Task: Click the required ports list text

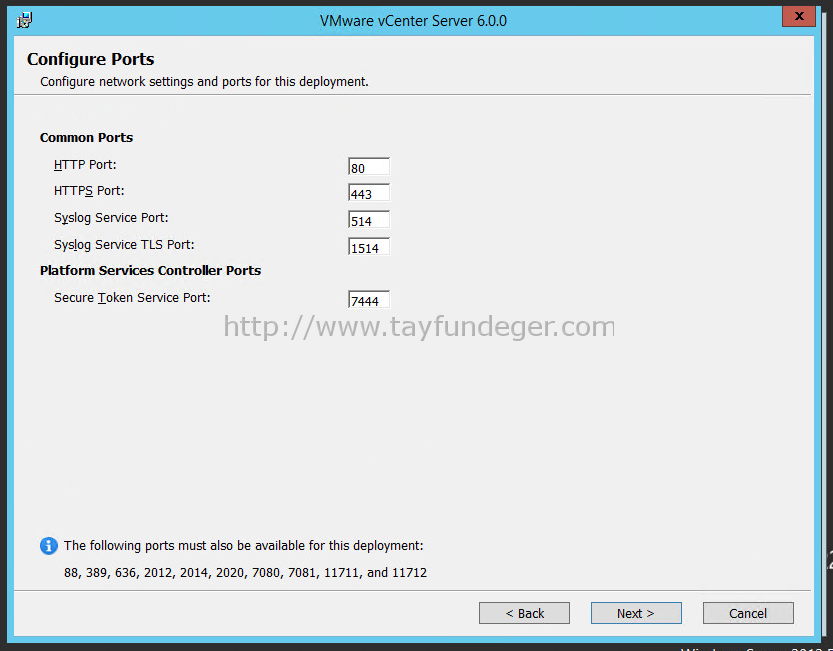Action: pyautogui.click(x=245, y=573)
